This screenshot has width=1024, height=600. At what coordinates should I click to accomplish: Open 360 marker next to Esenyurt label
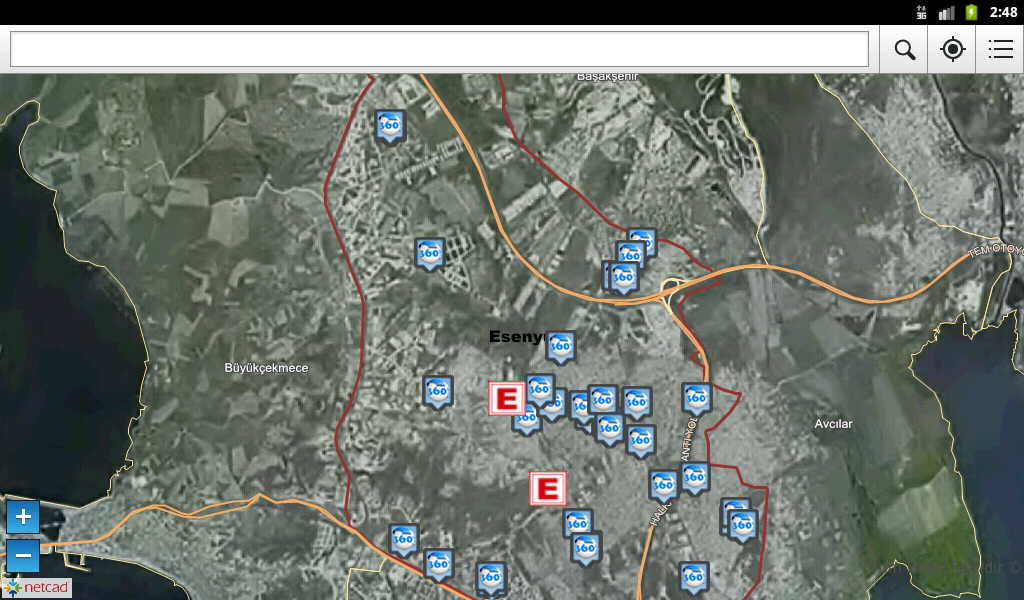pyautogui.click(x=560, y=347)
